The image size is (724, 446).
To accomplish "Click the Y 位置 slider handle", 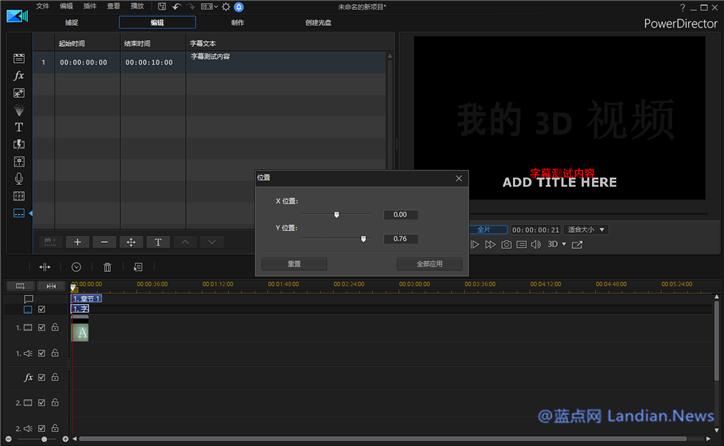I will click(x=363, y=239).
